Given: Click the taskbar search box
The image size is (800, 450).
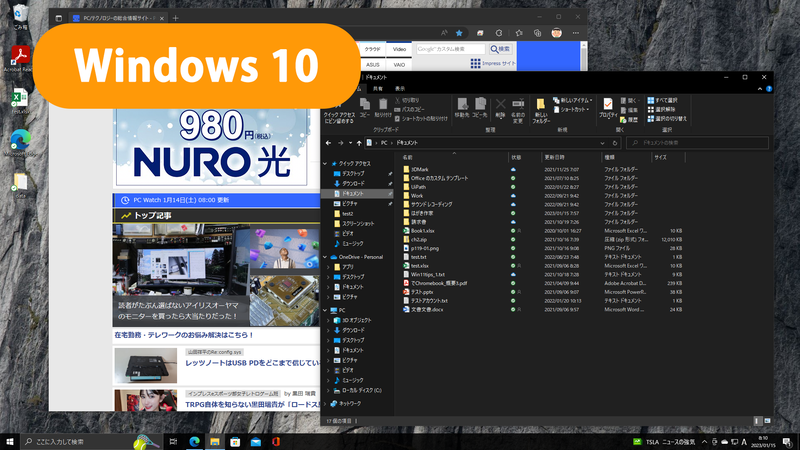Looking at the screenshot, I should [92, 442].
